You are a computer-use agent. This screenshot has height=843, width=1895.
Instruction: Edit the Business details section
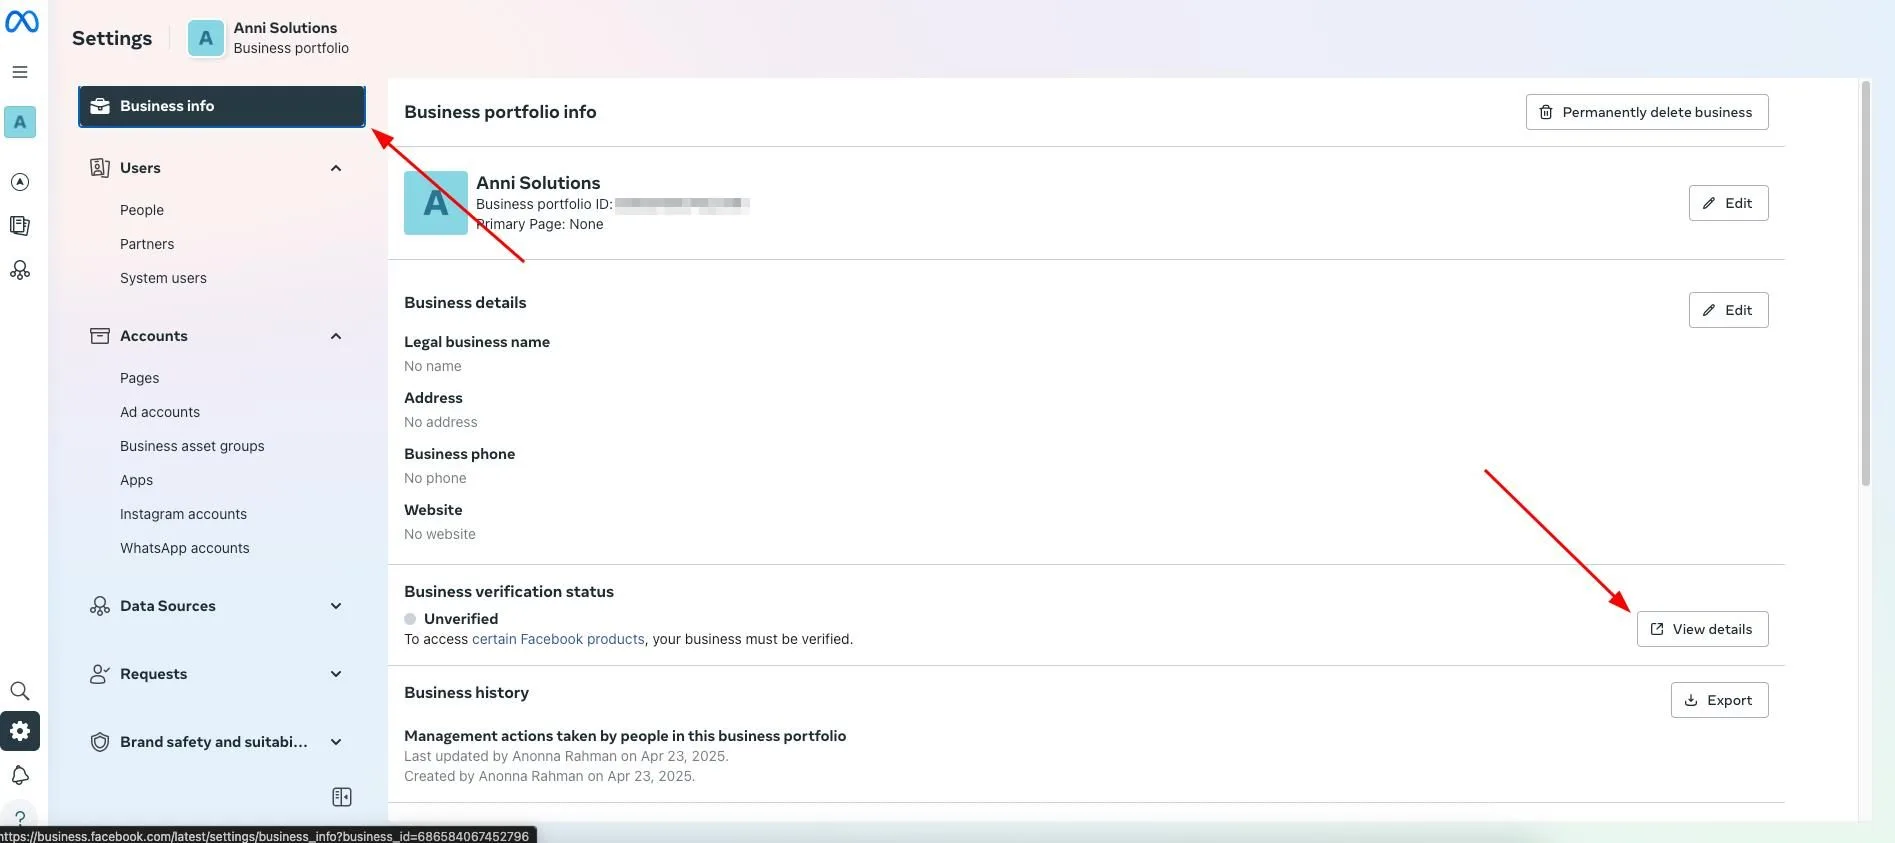(1728, 310)
